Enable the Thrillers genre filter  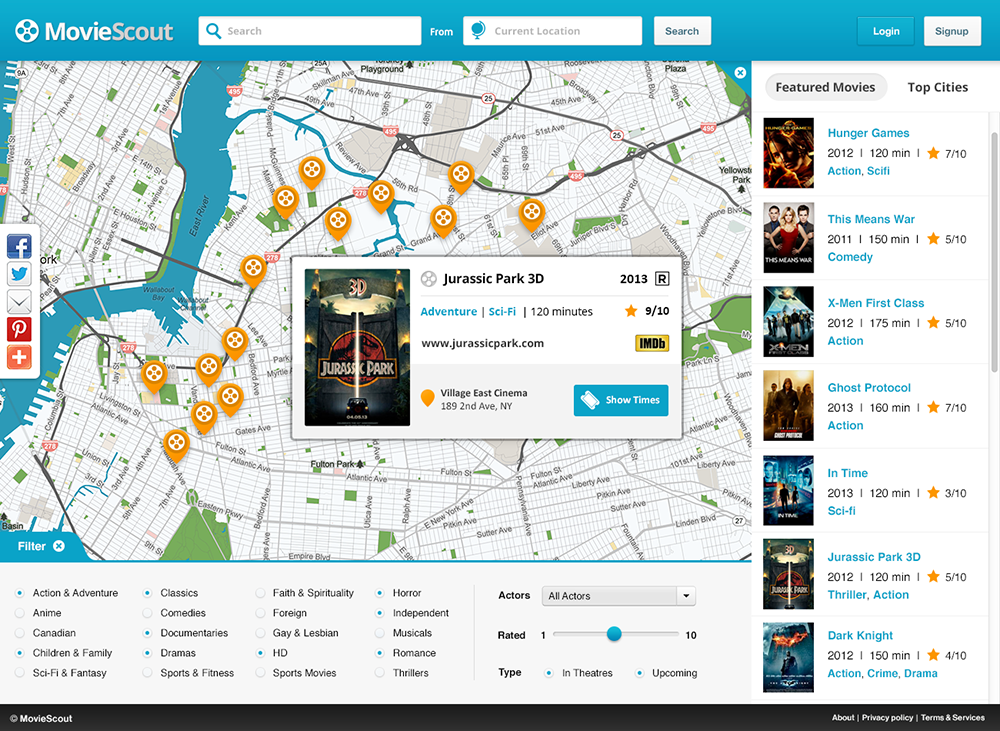(379, 673)
